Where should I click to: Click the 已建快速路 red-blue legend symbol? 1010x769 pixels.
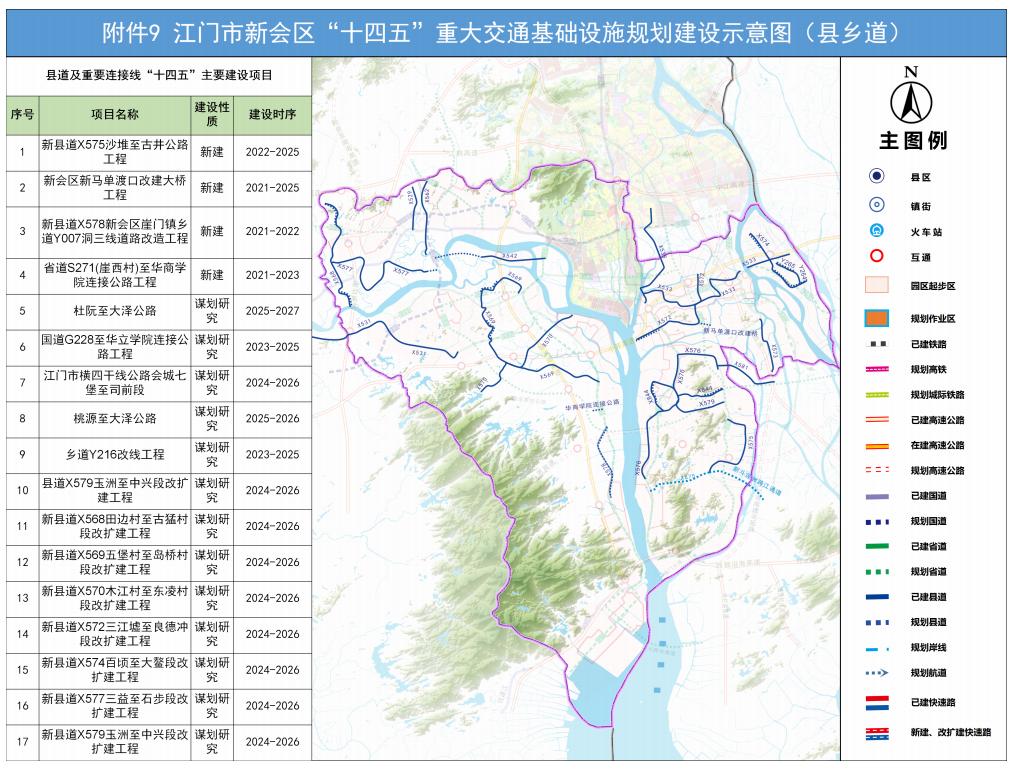877,703
